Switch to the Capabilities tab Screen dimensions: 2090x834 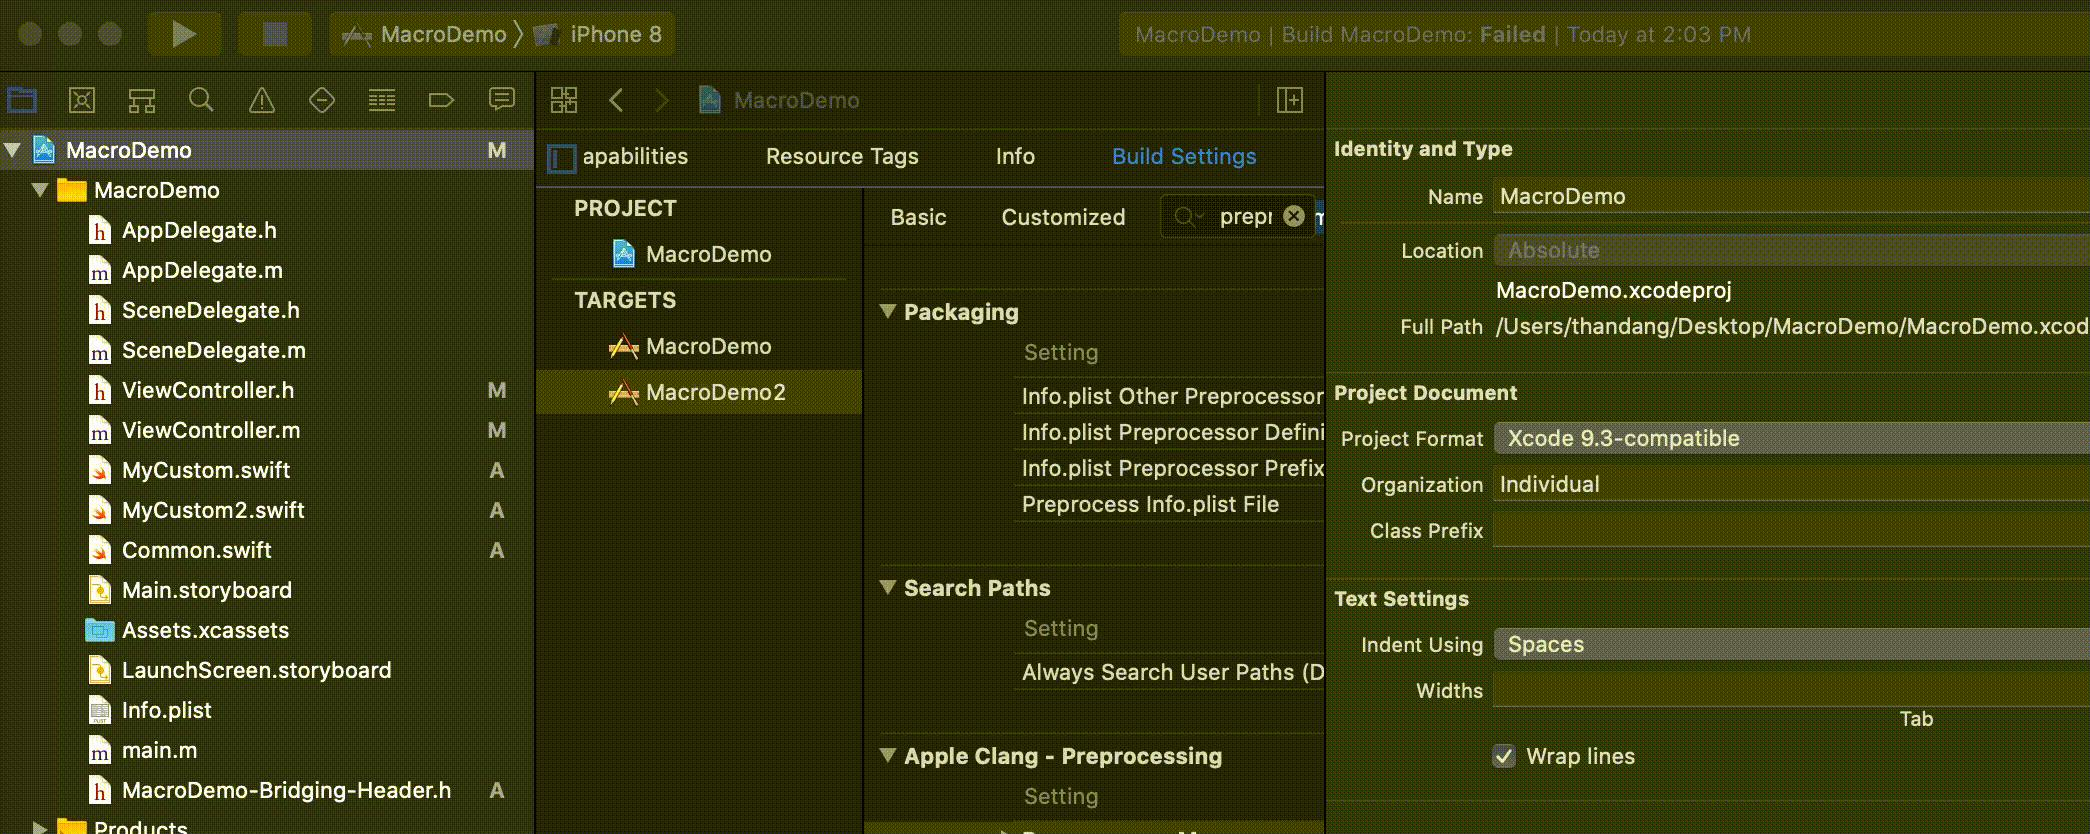pyautogui.click(x=635, y=156)
